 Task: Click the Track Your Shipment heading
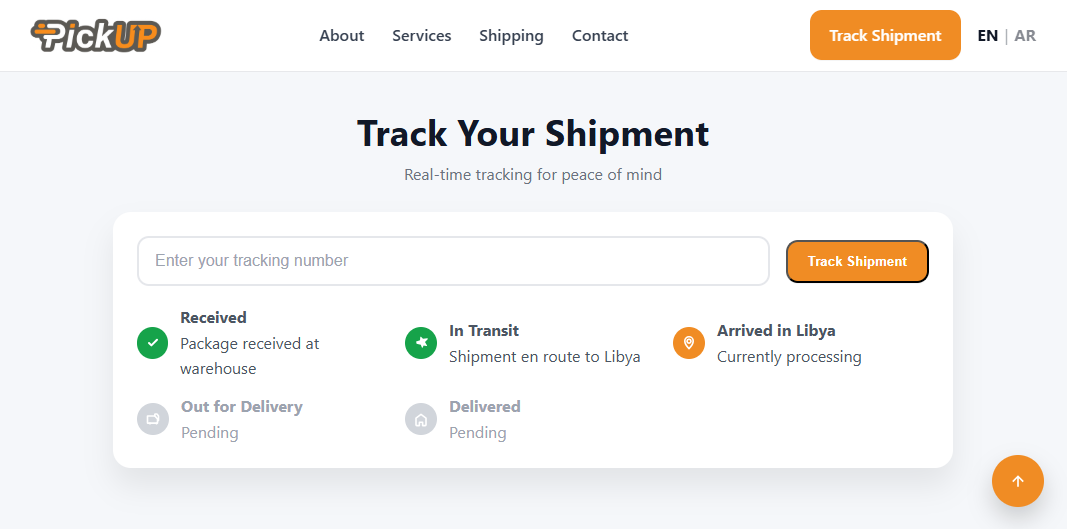[533, 134]
